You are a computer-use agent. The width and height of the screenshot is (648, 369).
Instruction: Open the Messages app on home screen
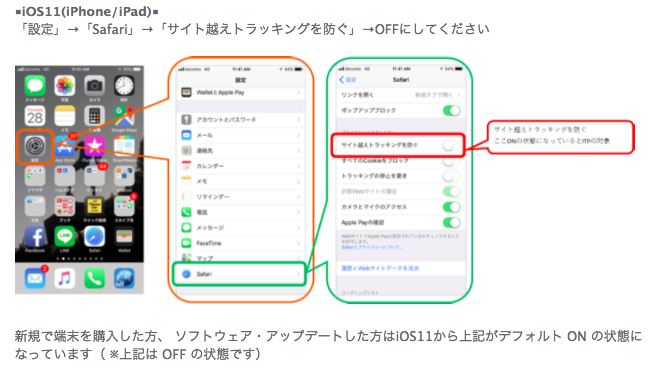click(x=35, y=86)
